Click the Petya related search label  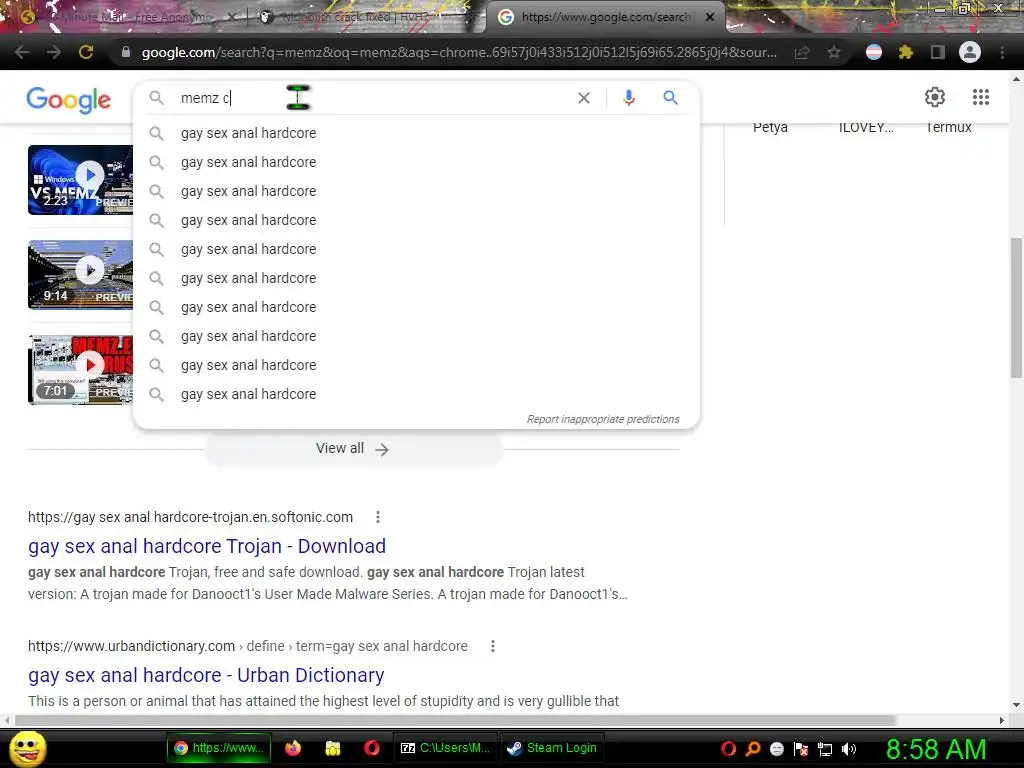[x=770, y=127]
